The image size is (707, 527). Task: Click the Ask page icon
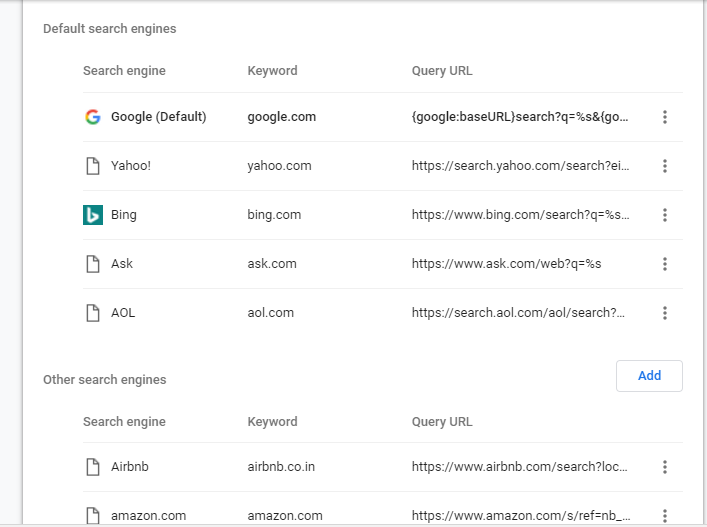click(x=93, y=264)
